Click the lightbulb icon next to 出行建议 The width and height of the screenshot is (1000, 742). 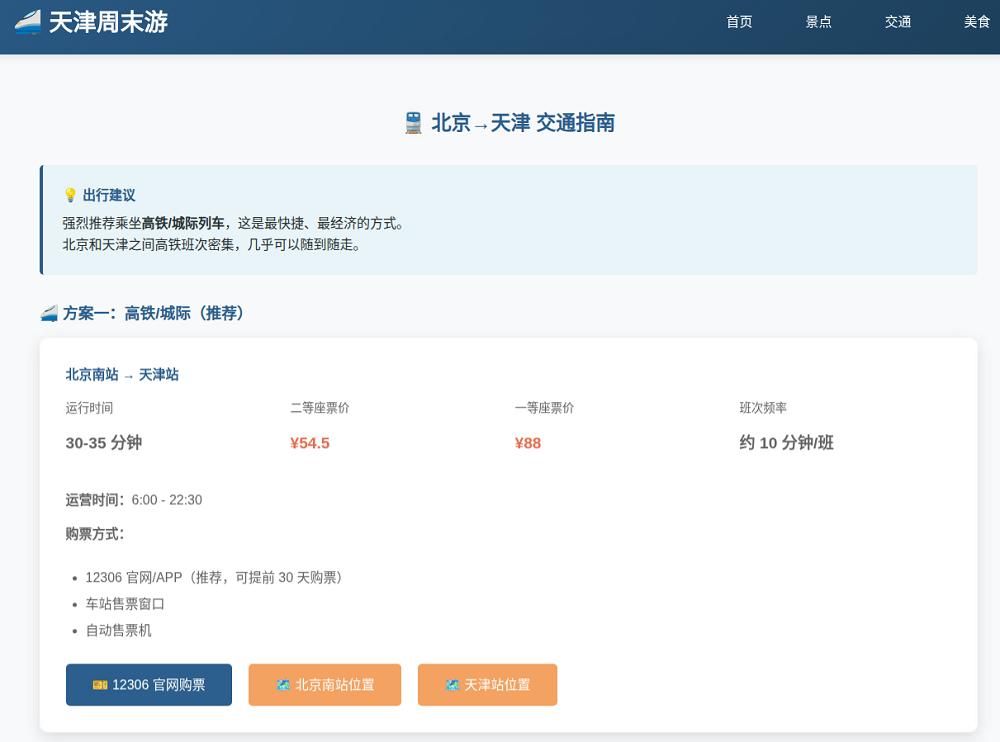click(x=70, y=195)
